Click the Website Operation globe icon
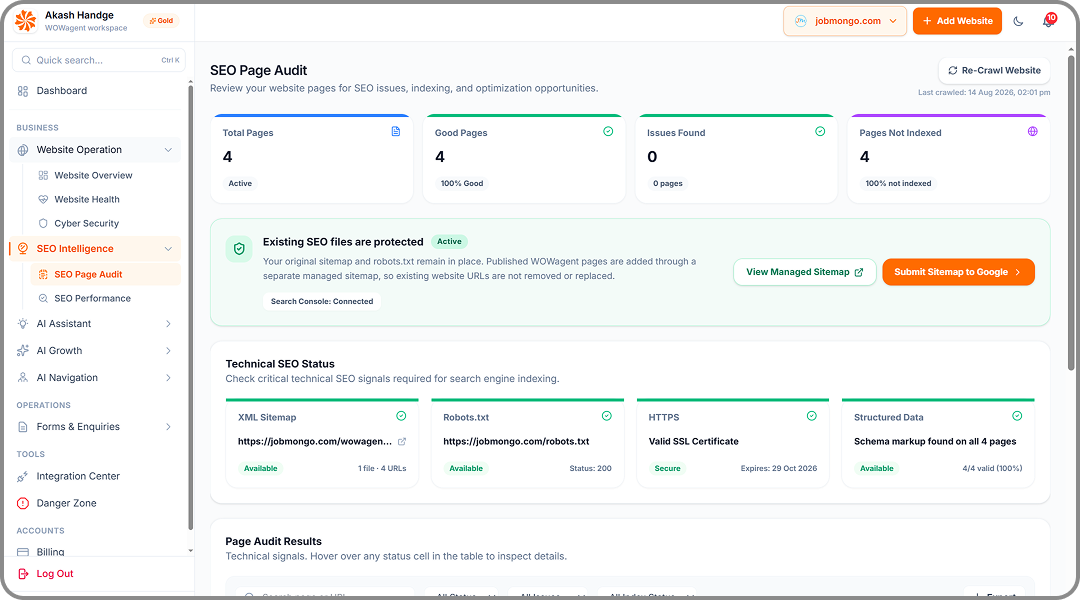Viewport: 1080px width, 600px height. point(23,150)
